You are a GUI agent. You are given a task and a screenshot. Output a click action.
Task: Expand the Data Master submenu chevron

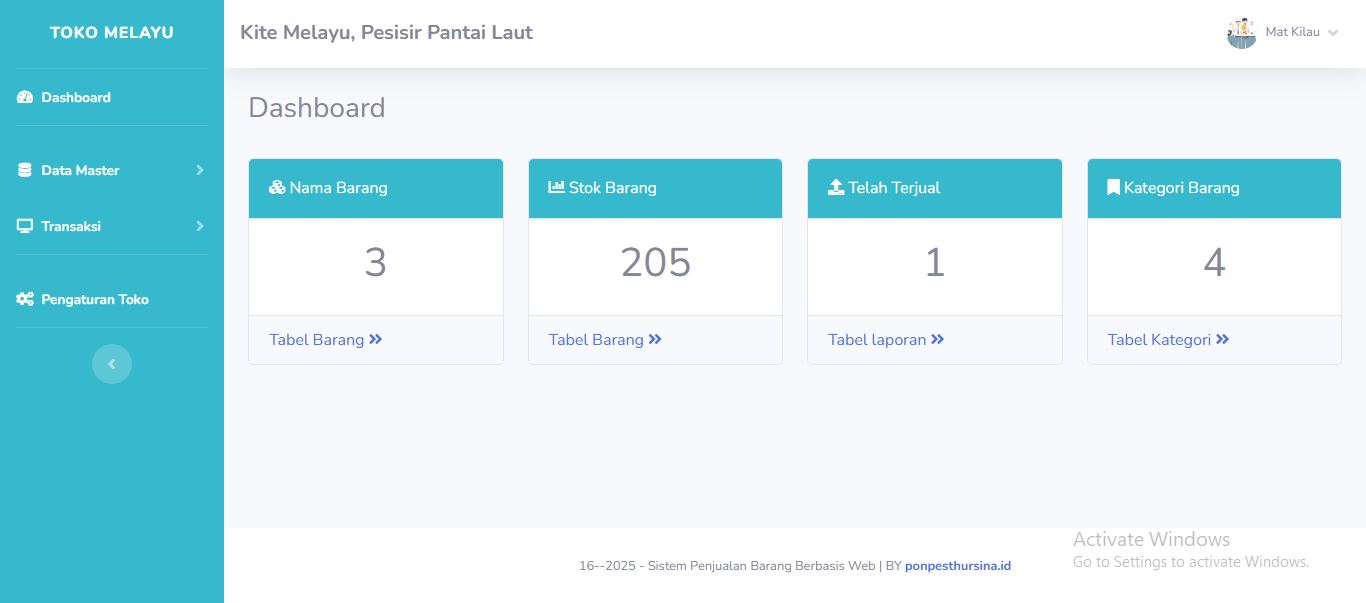click(x=200, y=170)
